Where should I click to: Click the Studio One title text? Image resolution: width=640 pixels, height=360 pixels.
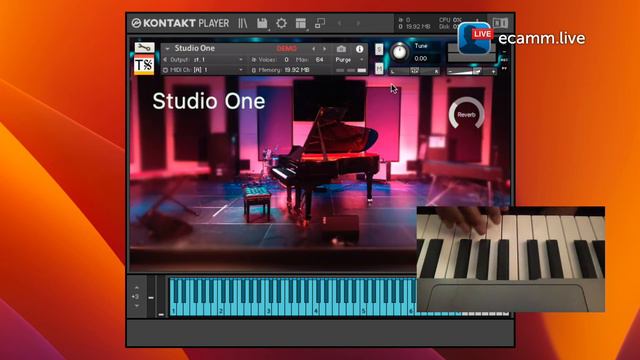click(x=209, y=101)
